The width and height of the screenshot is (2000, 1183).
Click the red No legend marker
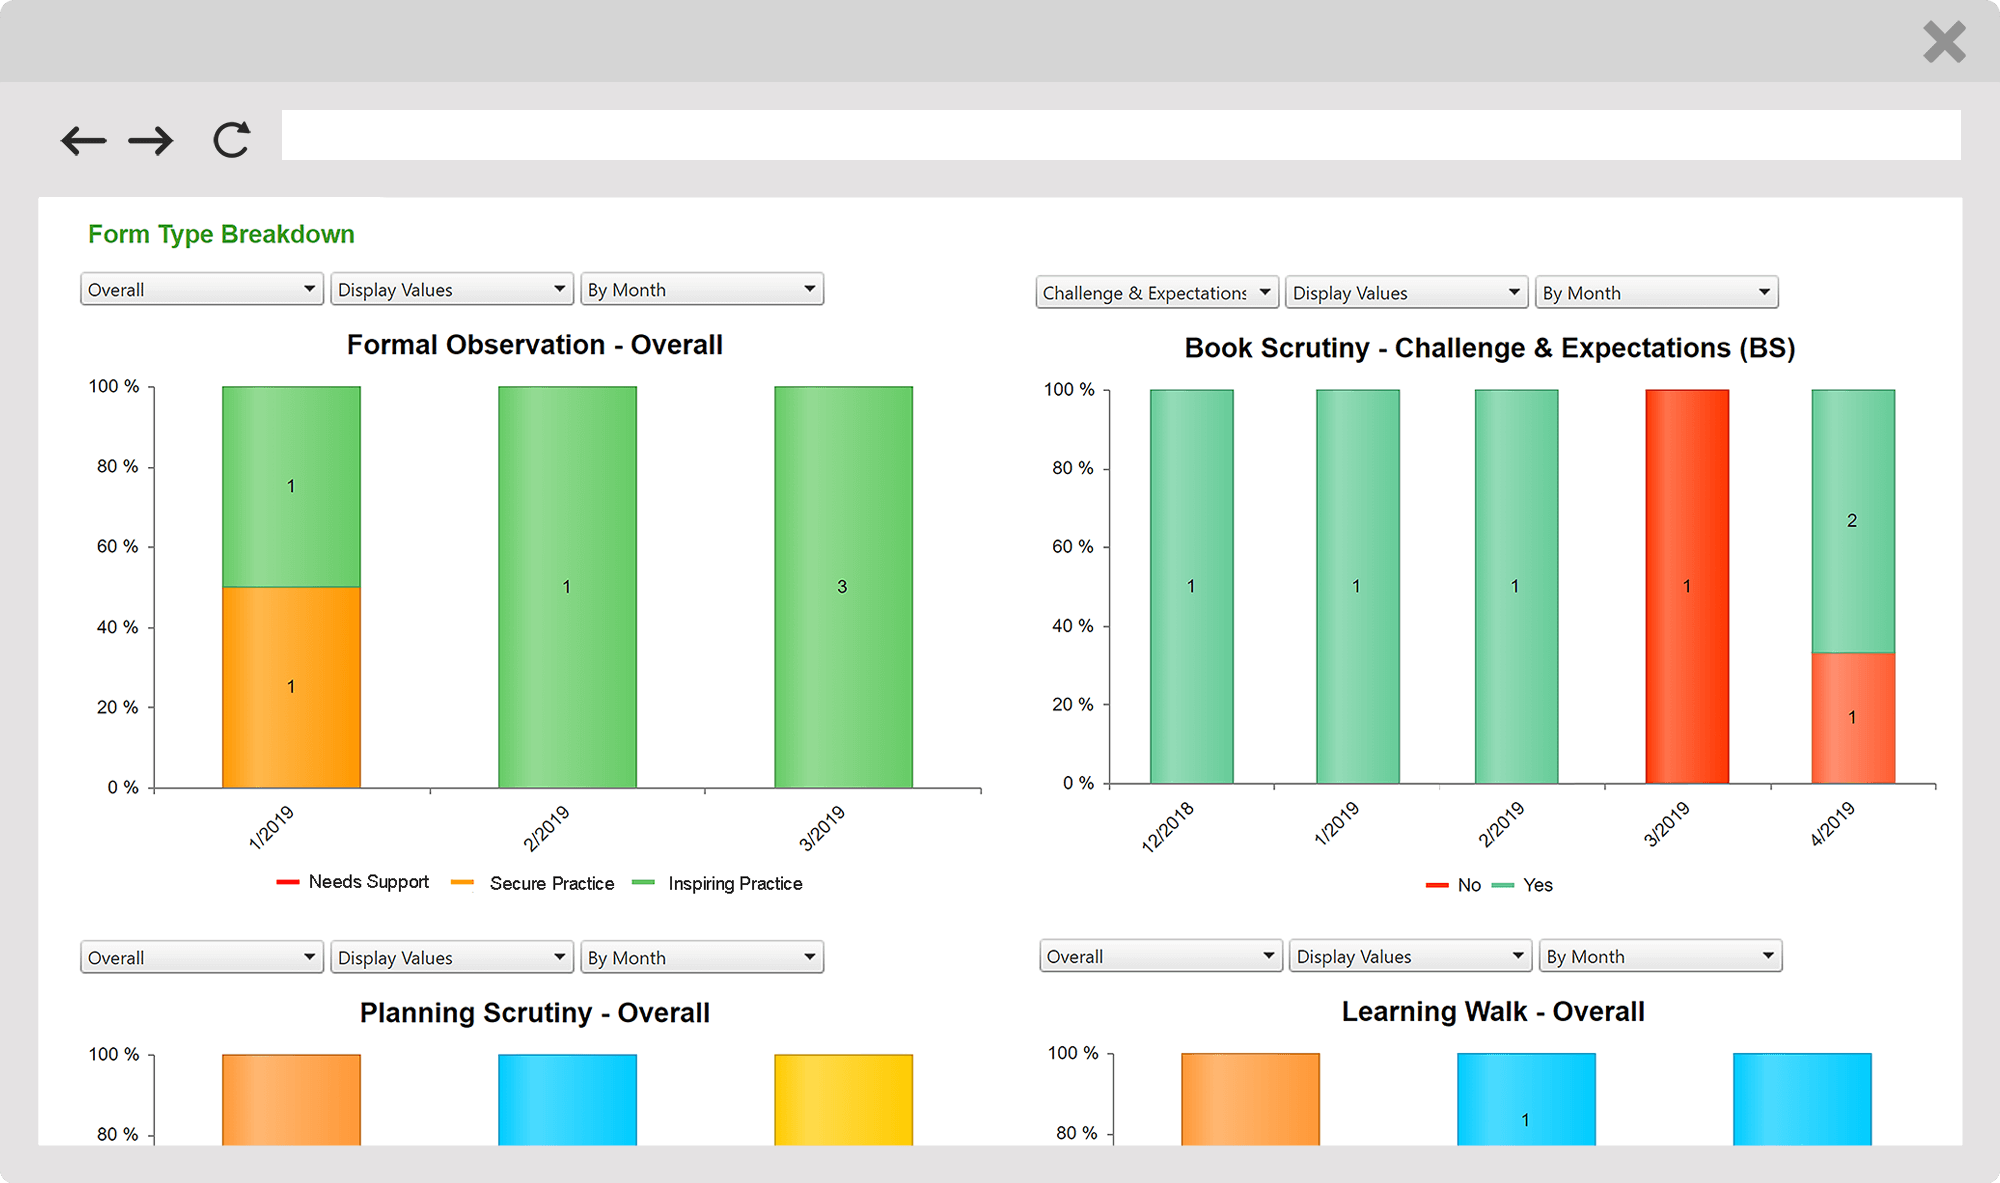click(x=1437, y=885)
